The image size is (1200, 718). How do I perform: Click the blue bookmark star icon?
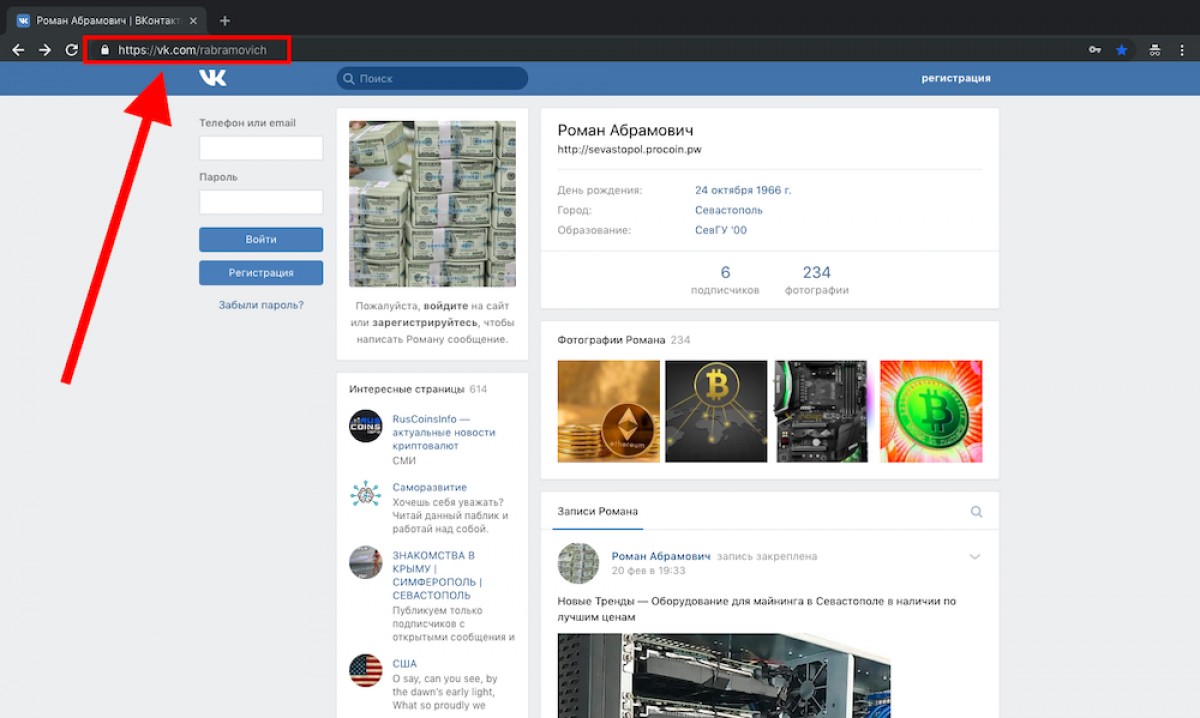(x=1122, y=50)
